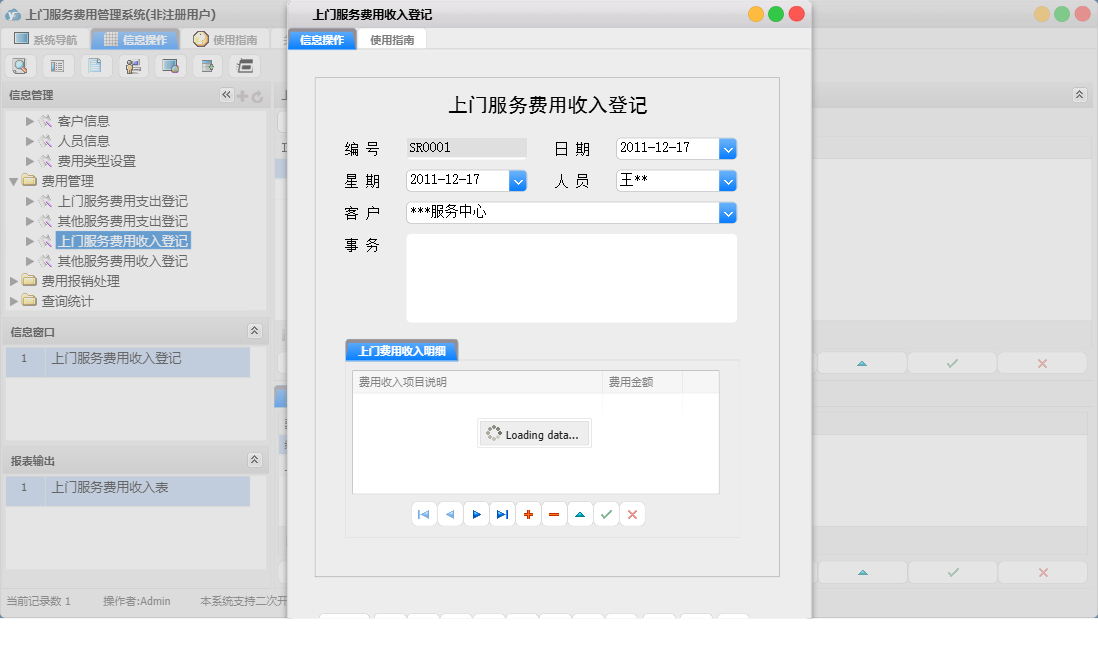The height and width of the screenshot is (655, 1098).
Task: Select the search/magnifier tool in the toolbar
Action: (x=20, y=66)
